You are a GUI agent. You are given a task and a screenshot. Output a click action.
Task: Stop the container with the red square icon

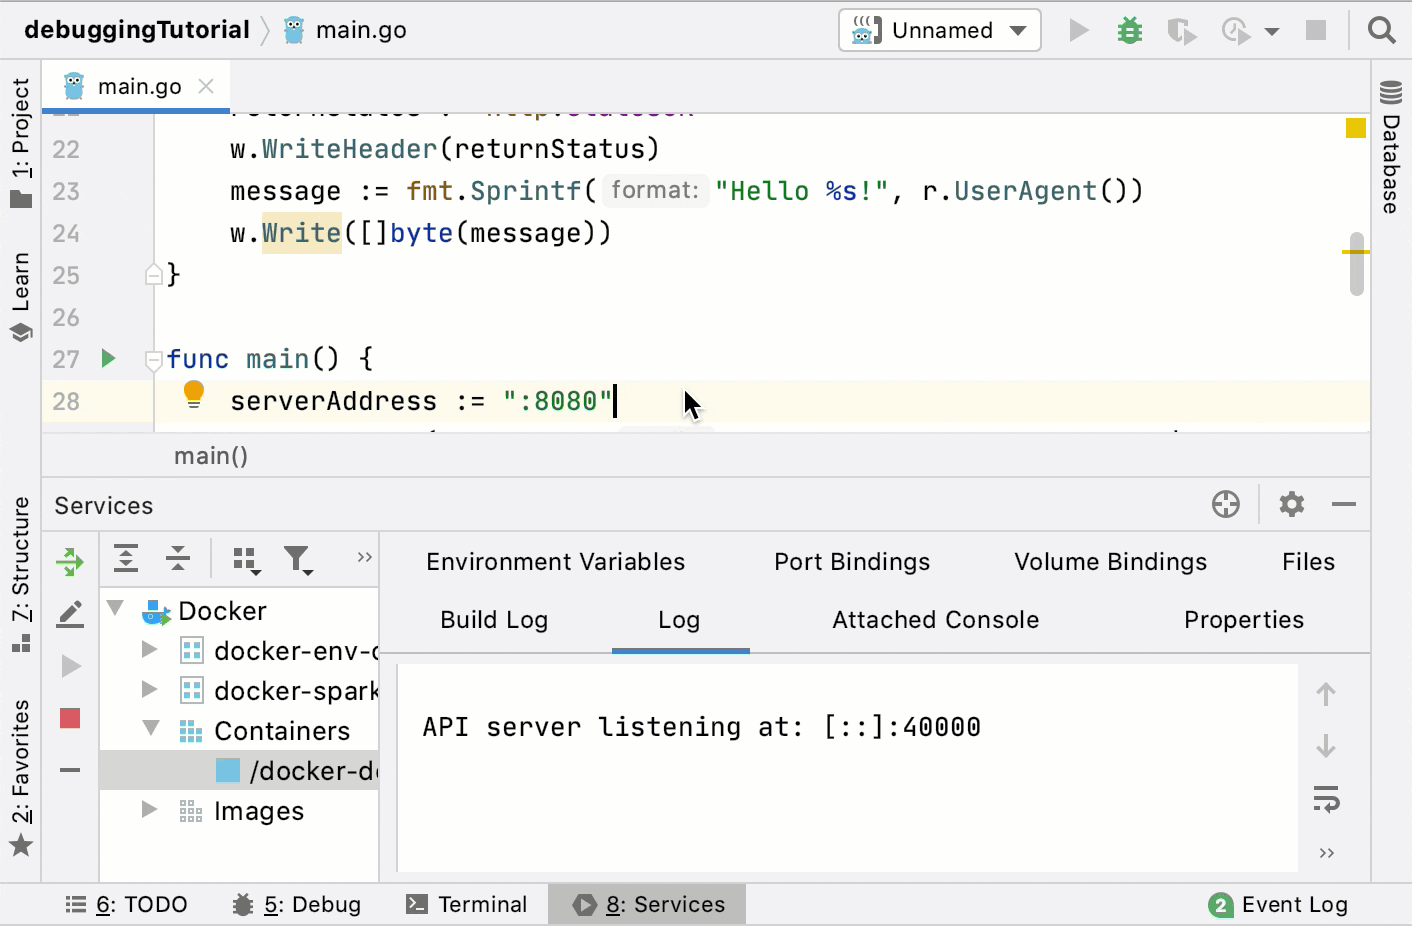[69, 718]
